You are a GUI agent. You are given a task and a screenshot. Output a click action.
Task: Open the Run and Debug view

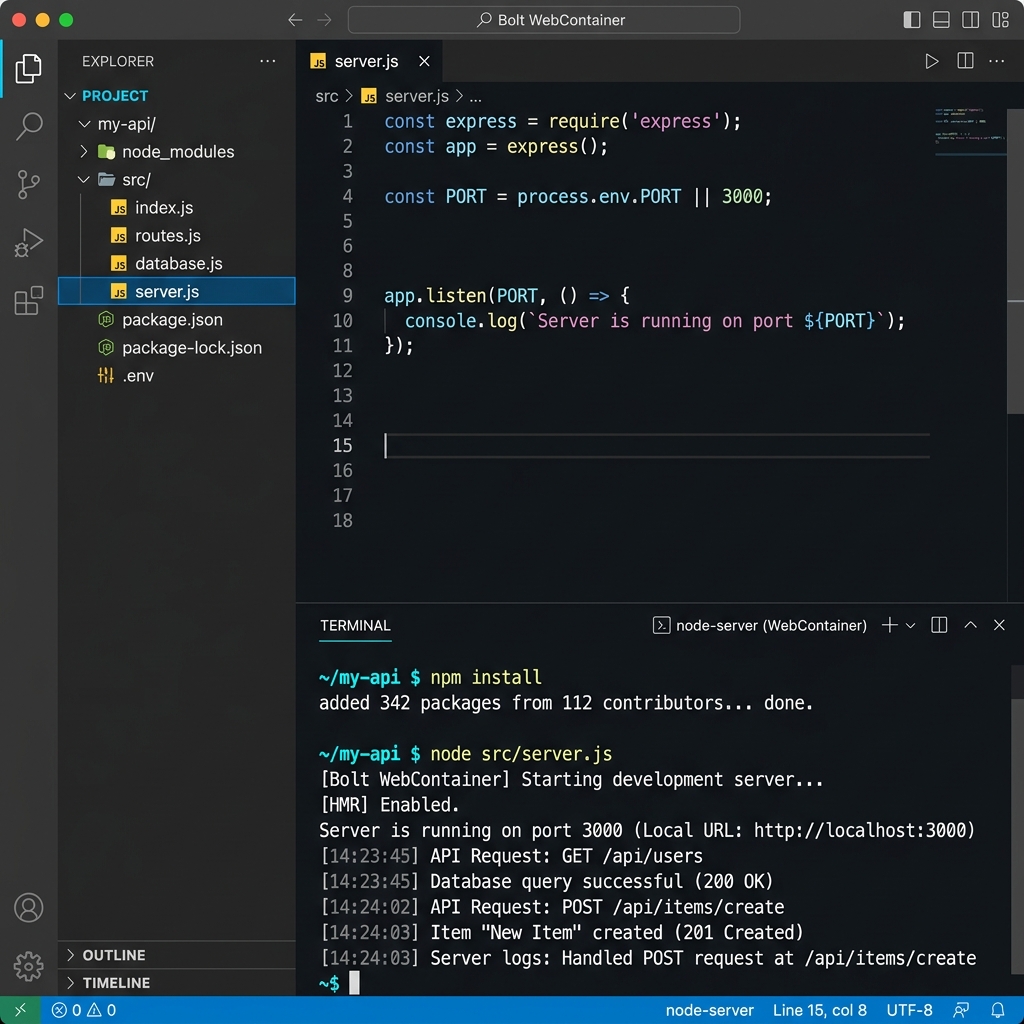tap(28, 242)
